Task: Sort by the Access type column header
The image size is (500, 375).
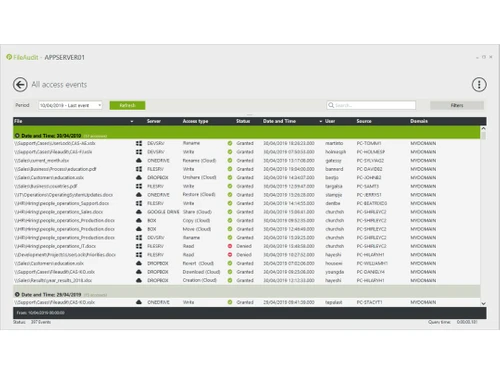Action: 195,121
